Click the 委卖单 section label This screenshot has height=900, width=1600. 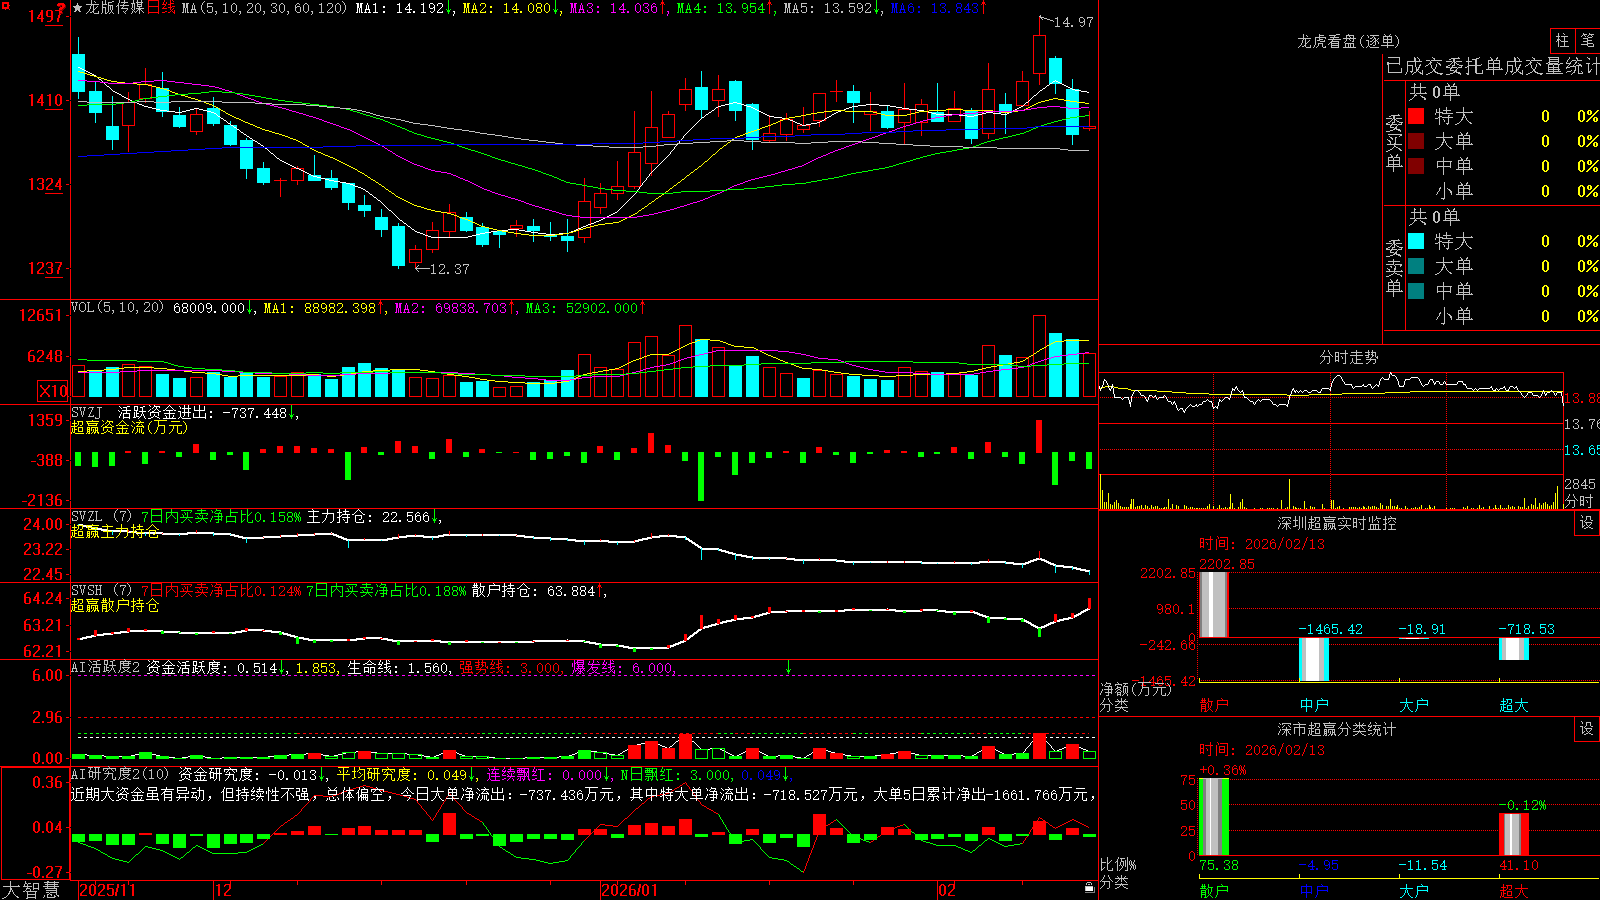[x=1394, y=266]
